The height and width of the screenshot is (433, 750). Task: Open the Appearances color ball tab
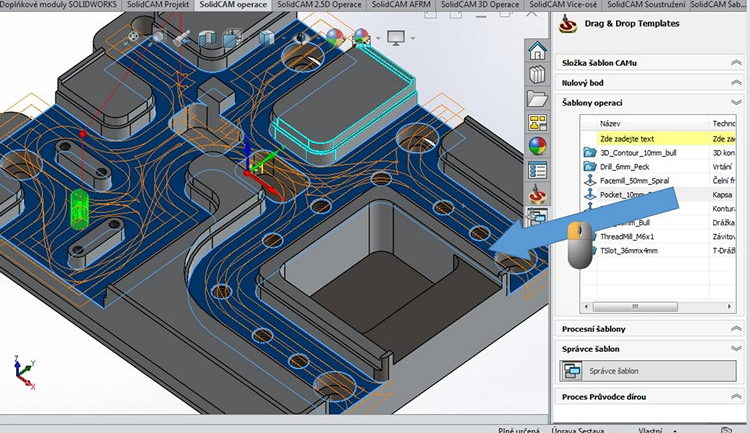(537, 146)
